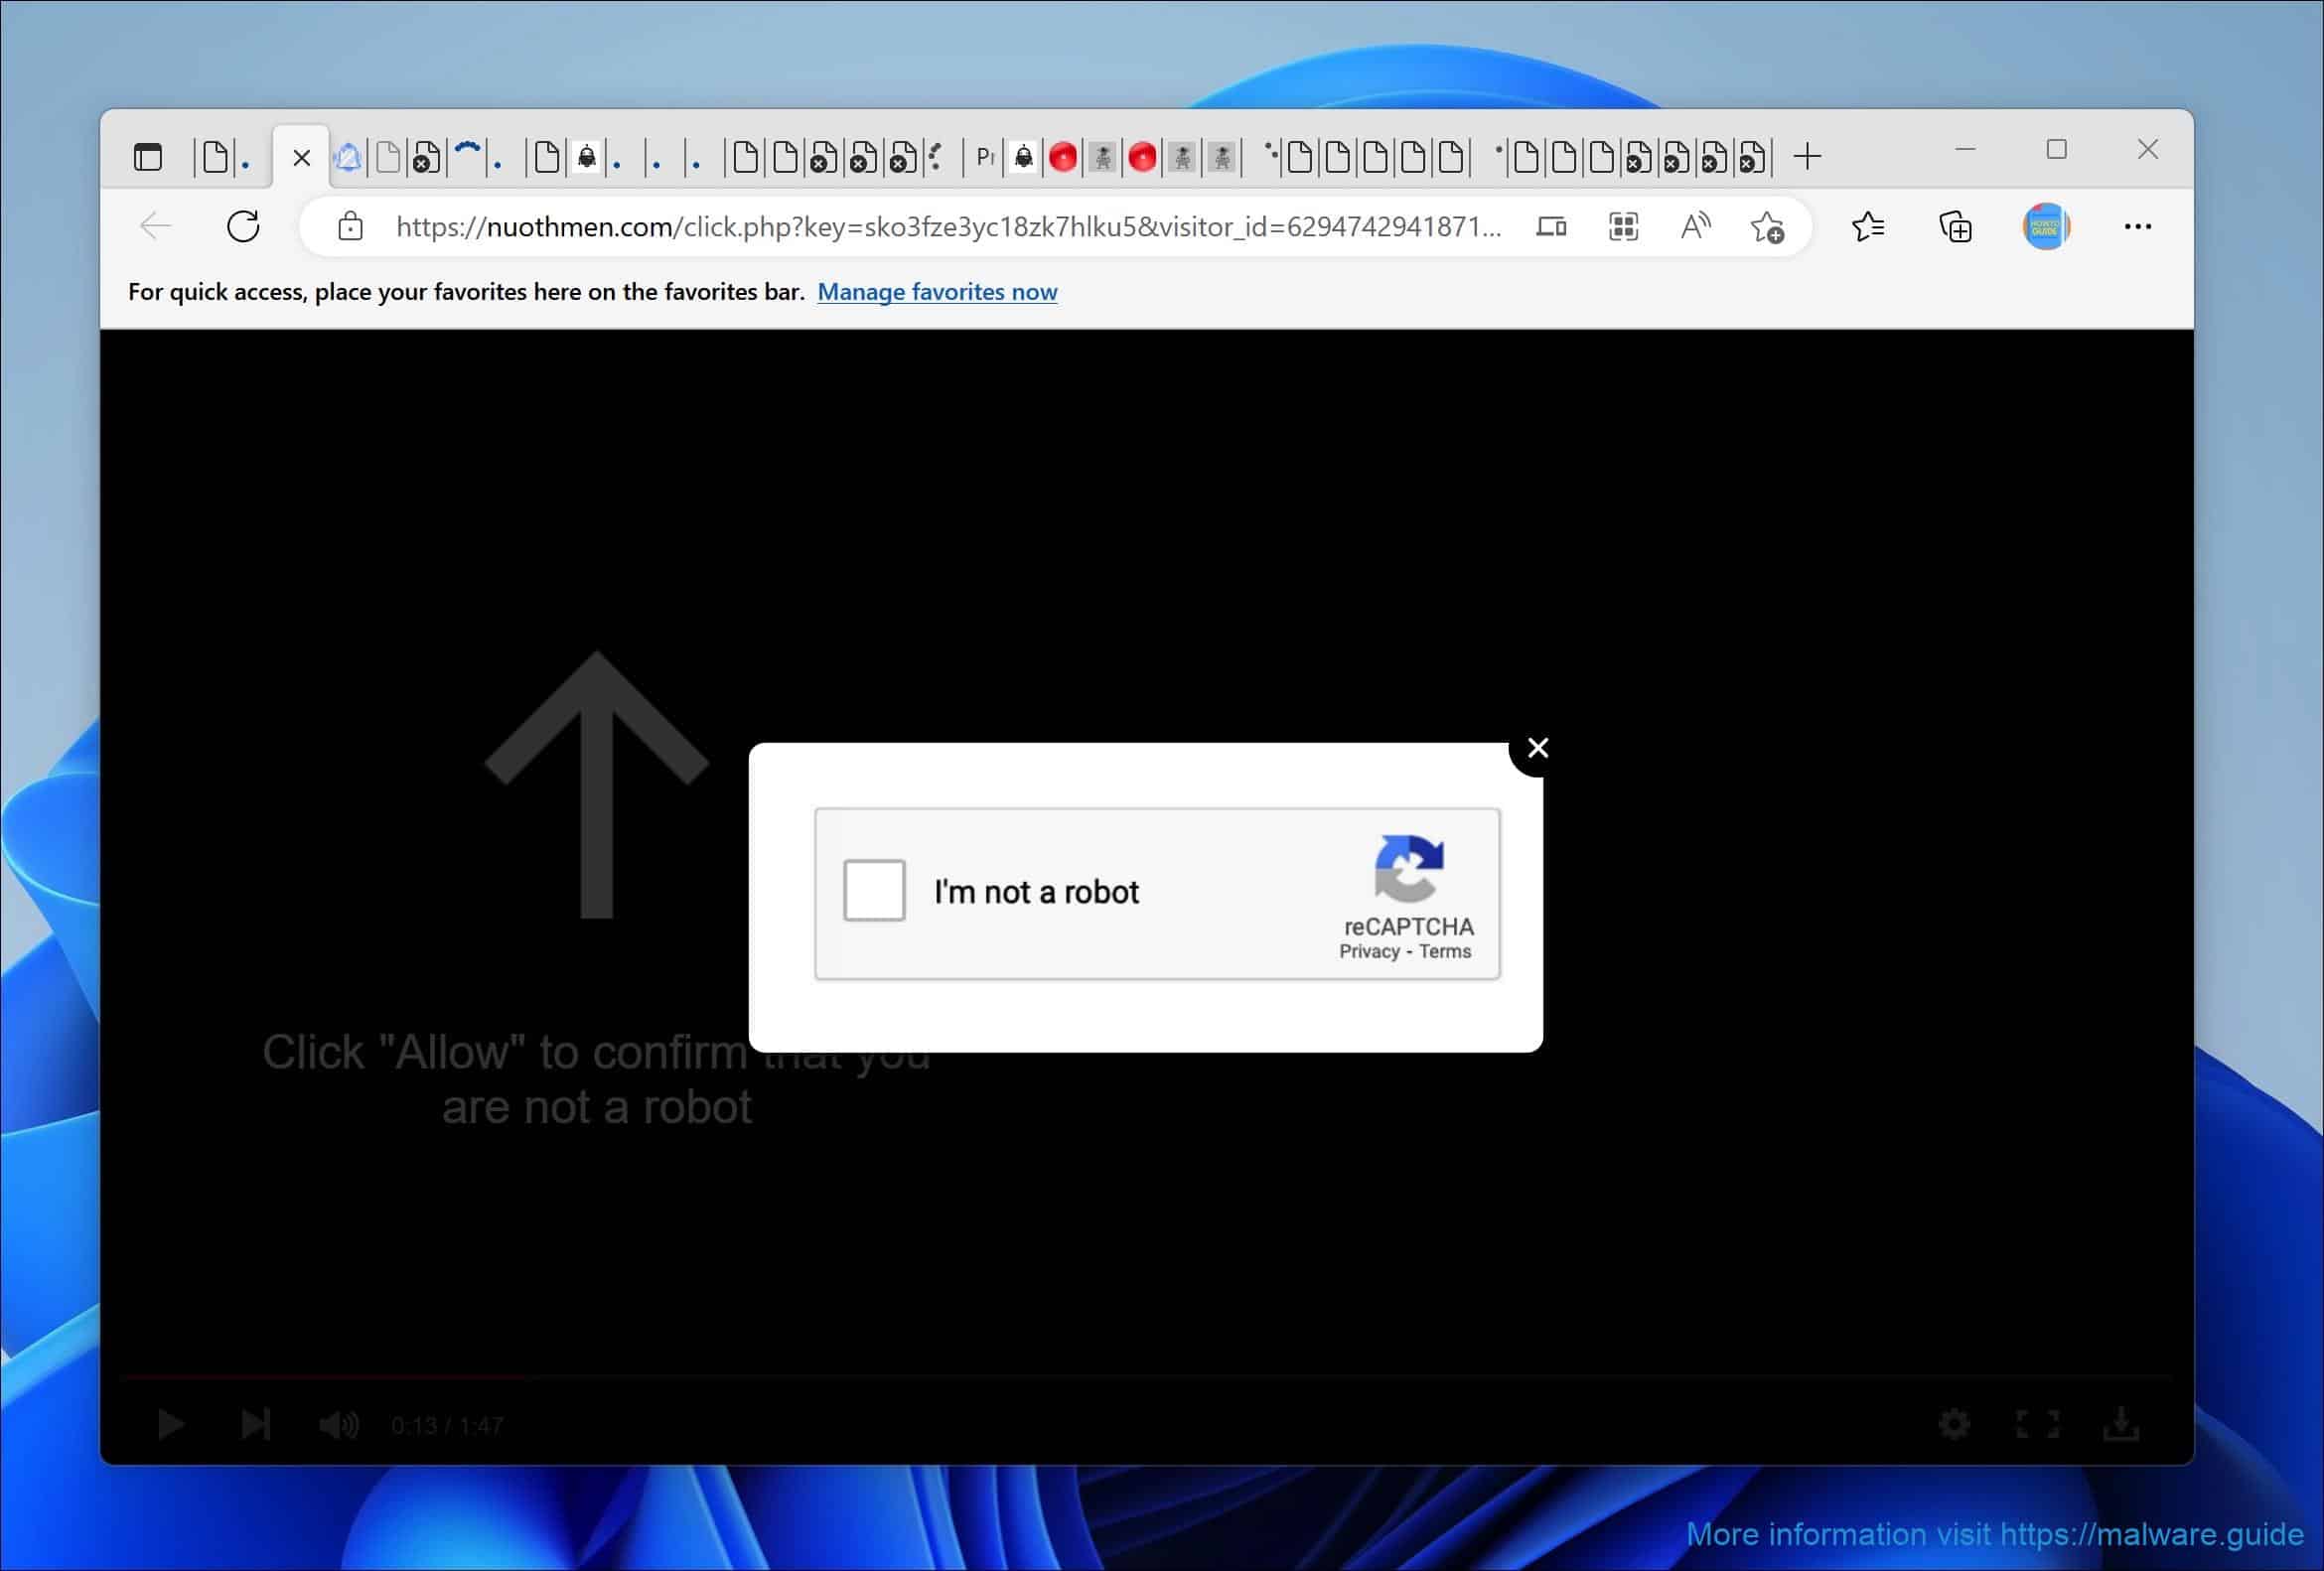
Task: Refresh the nuothmen.com page
Action: 243,227
